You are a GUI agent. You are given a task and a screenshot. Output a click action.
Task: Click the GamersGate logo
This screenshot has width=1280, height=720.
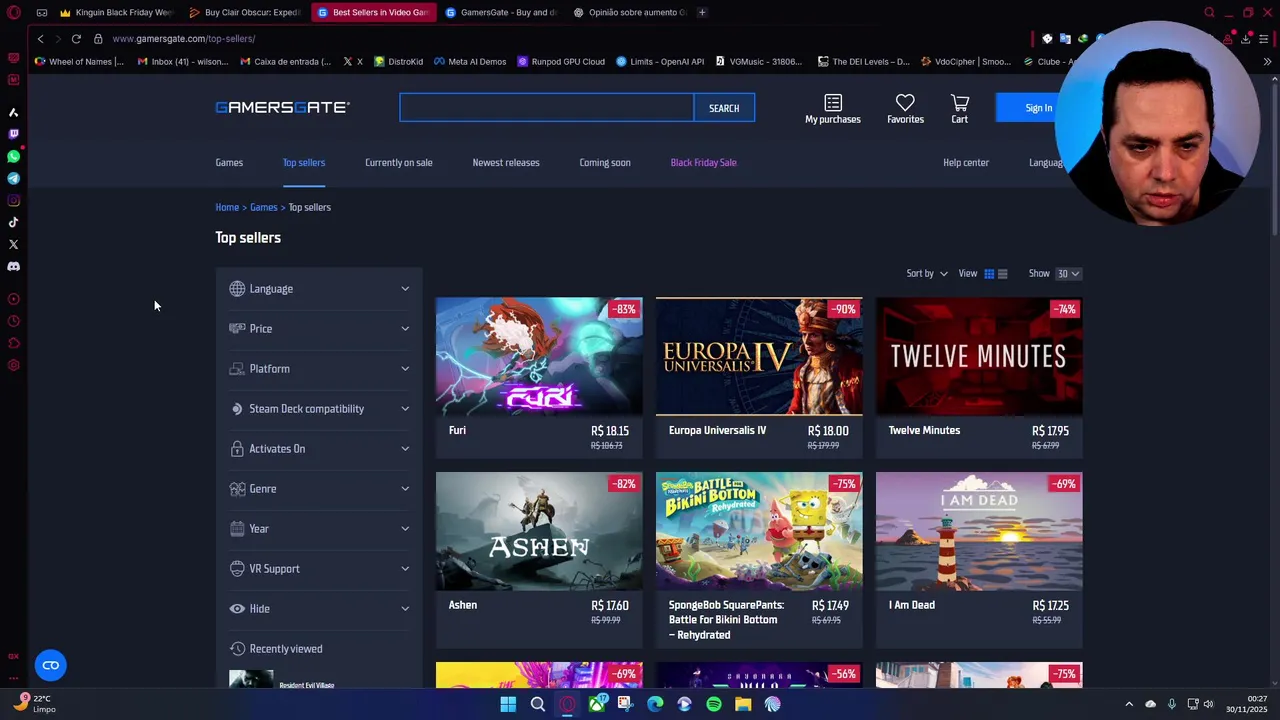(282, 107)
